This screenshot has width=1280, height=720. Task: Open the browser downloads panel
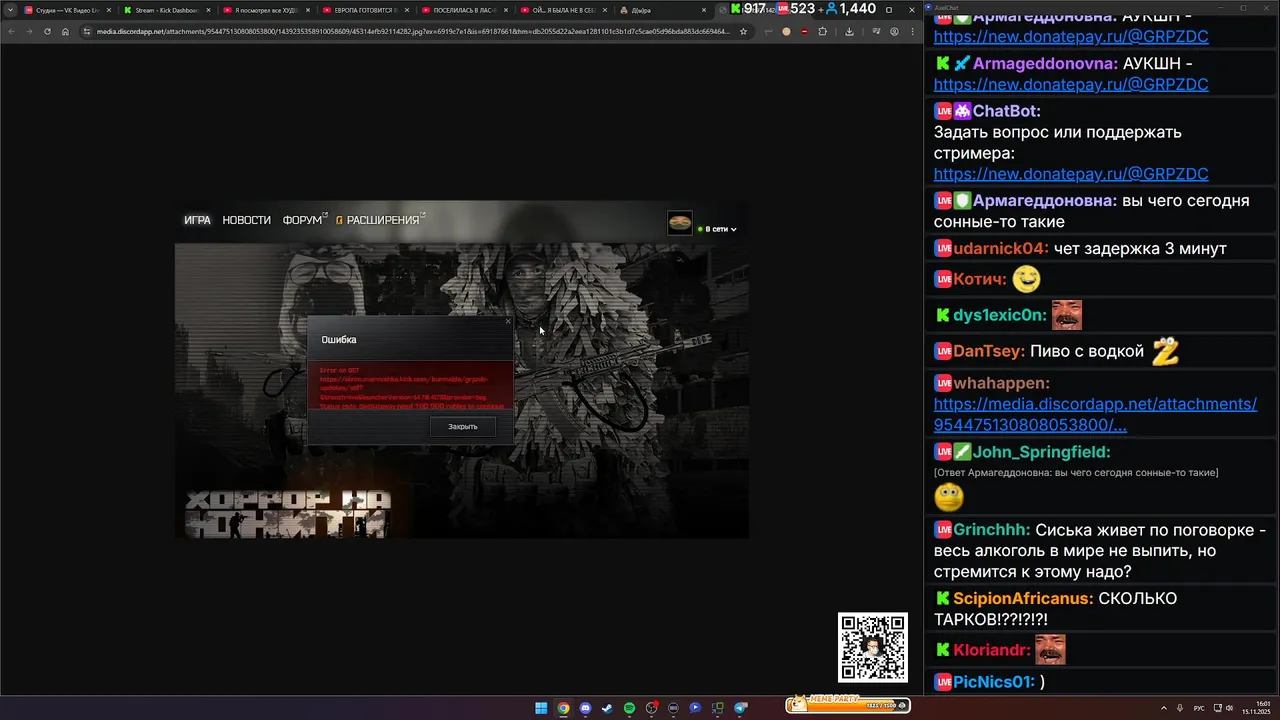click(849, 31)
